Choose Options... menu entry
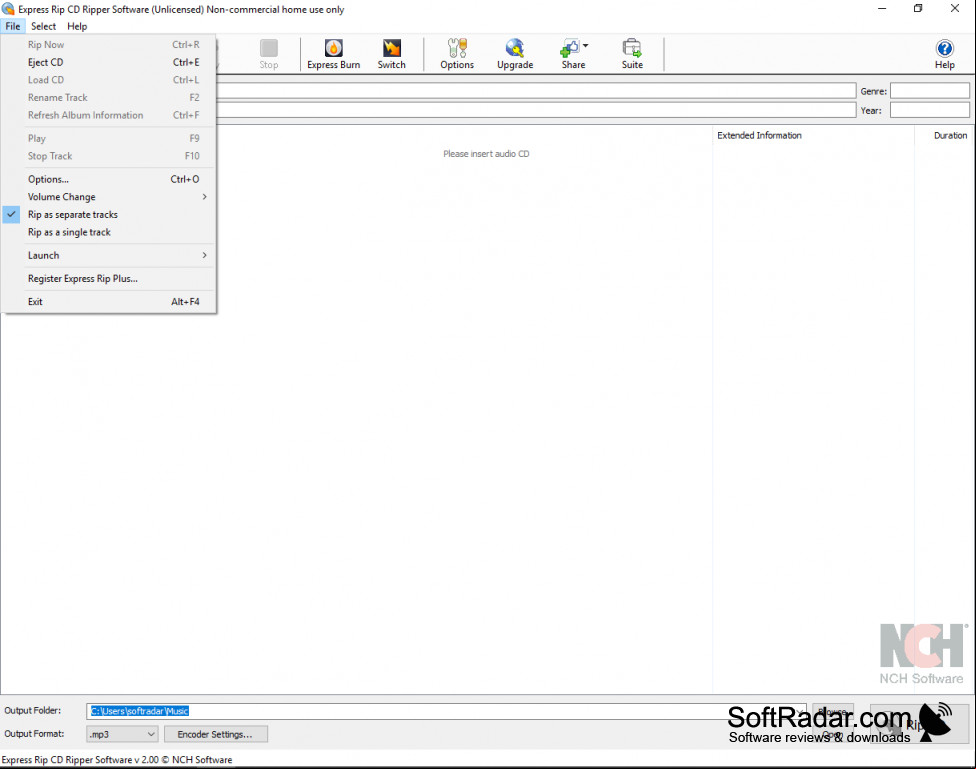 point(108,179)
